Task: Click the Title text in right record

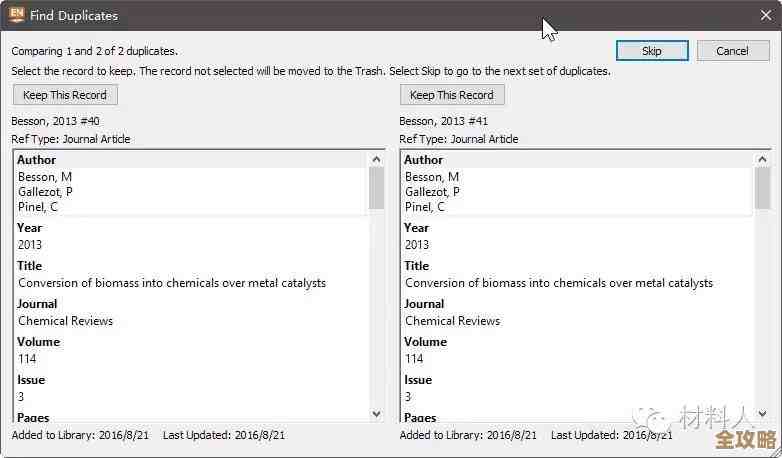Action: (x=559, y=283)
